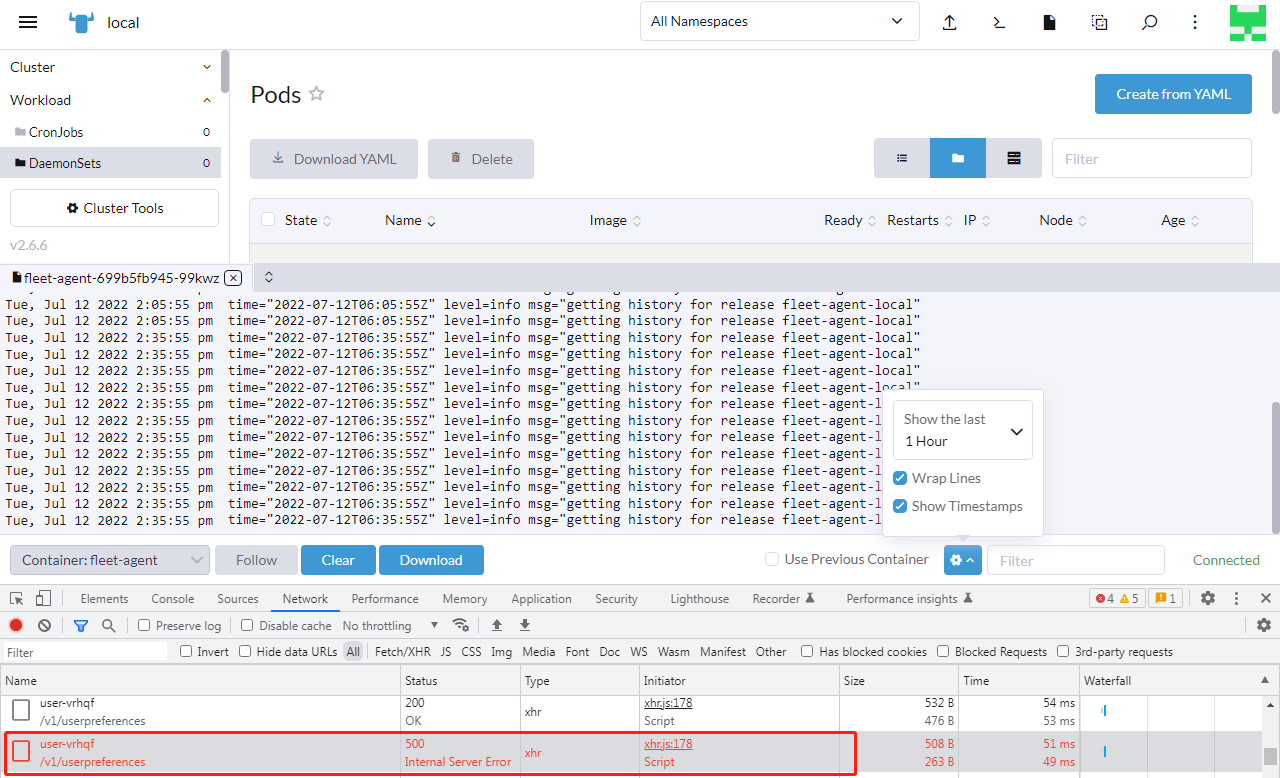1280x778 pixels.
Task: Click the import YAML upload icon
Action: click(949, 21)
